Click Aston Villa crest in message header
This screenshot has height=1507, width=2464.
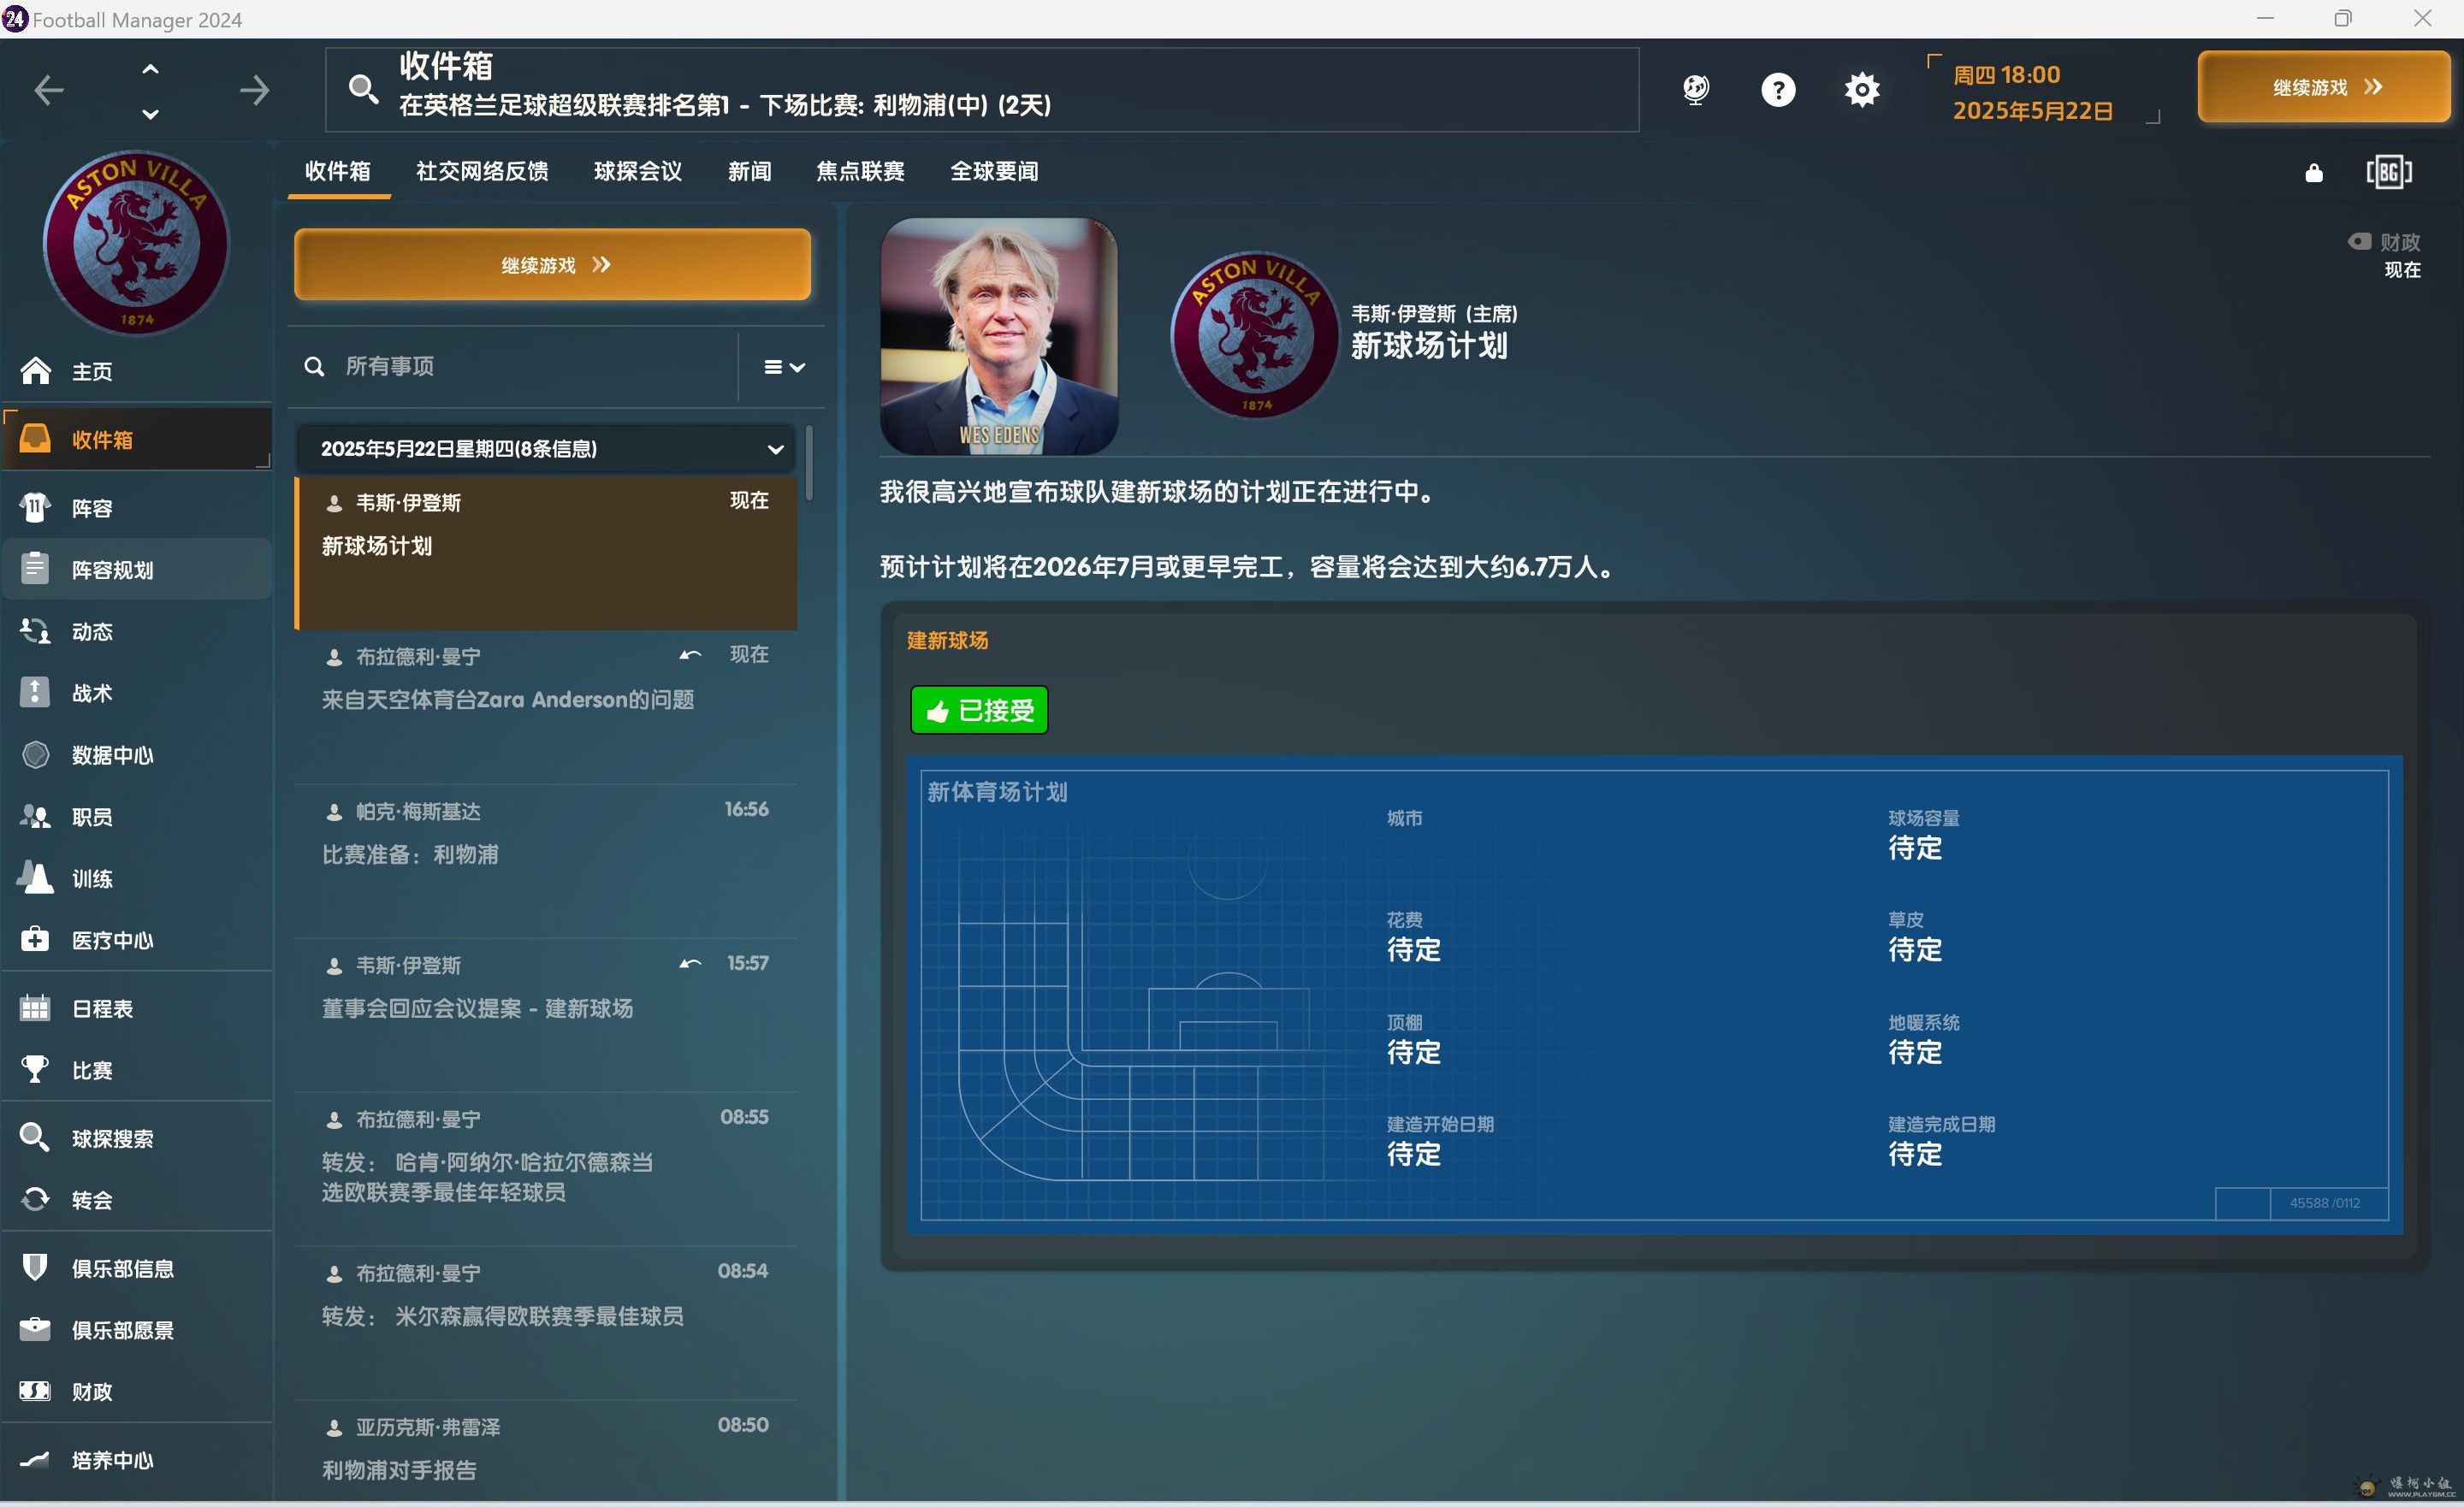click(1254, 334)
